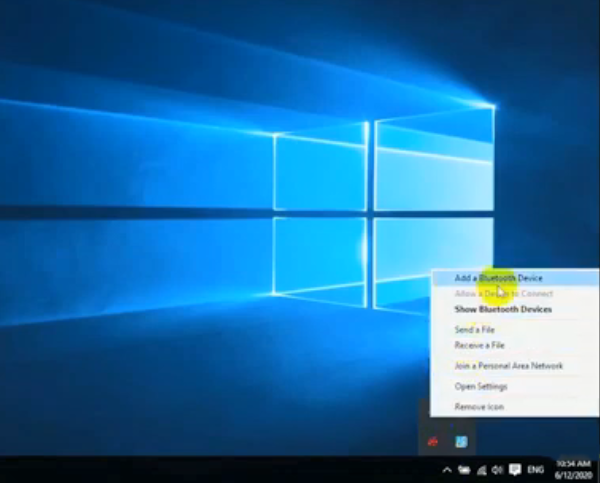Click the blue square icon in tray overflow

(461, 442)
